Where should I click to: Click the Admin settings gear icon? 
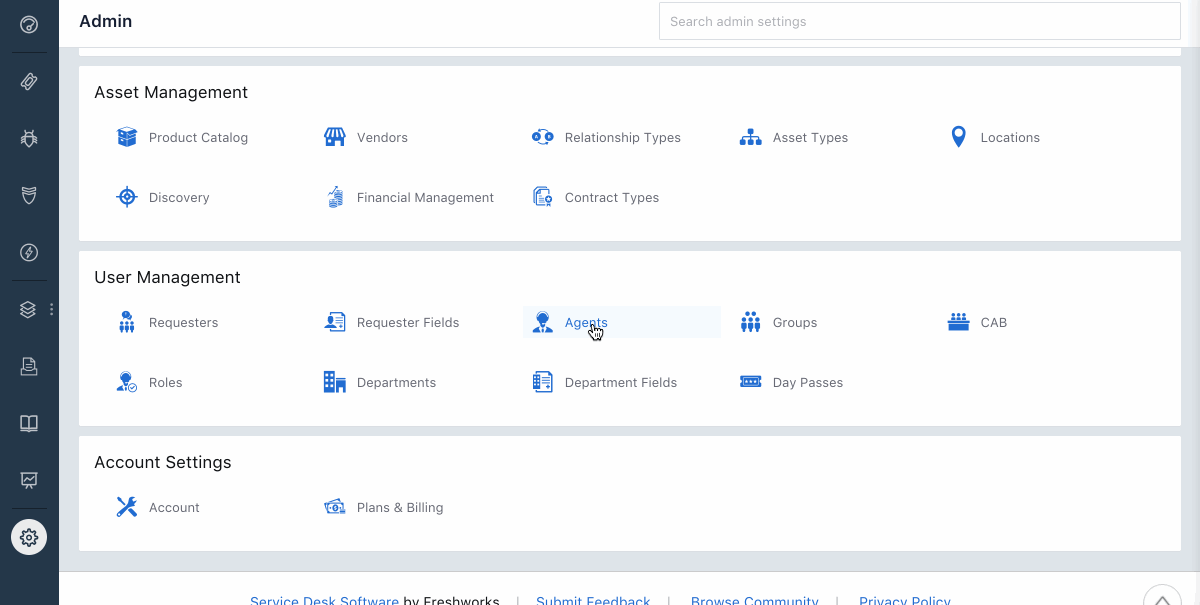point(28,536)
